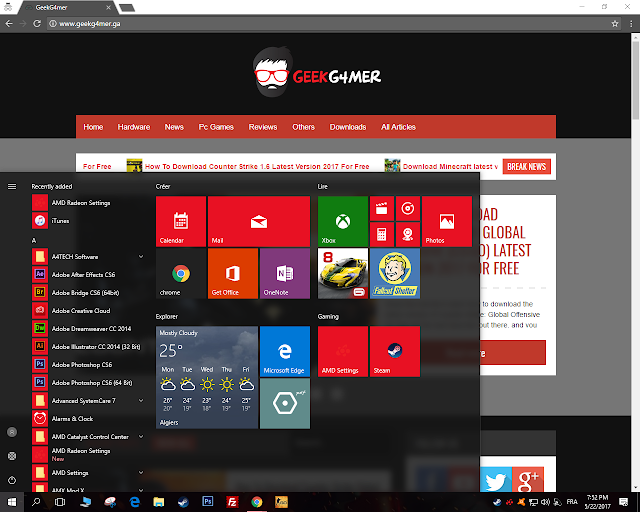The width and height of the screenshot is (640, 512).
Task: Go back in Chrome
Action: point(9,24)
